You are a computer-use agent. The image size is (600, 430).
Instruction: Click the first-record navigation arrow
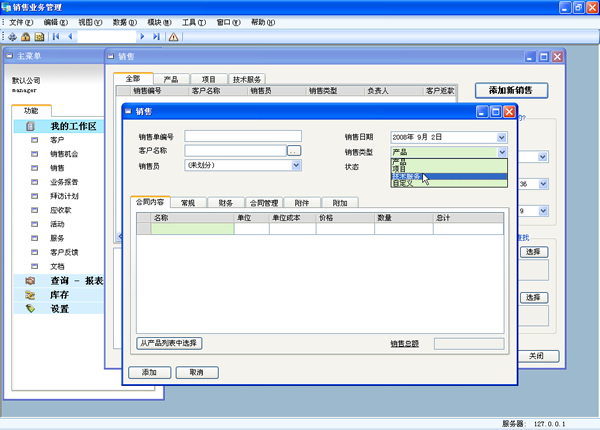coord(55,37)
